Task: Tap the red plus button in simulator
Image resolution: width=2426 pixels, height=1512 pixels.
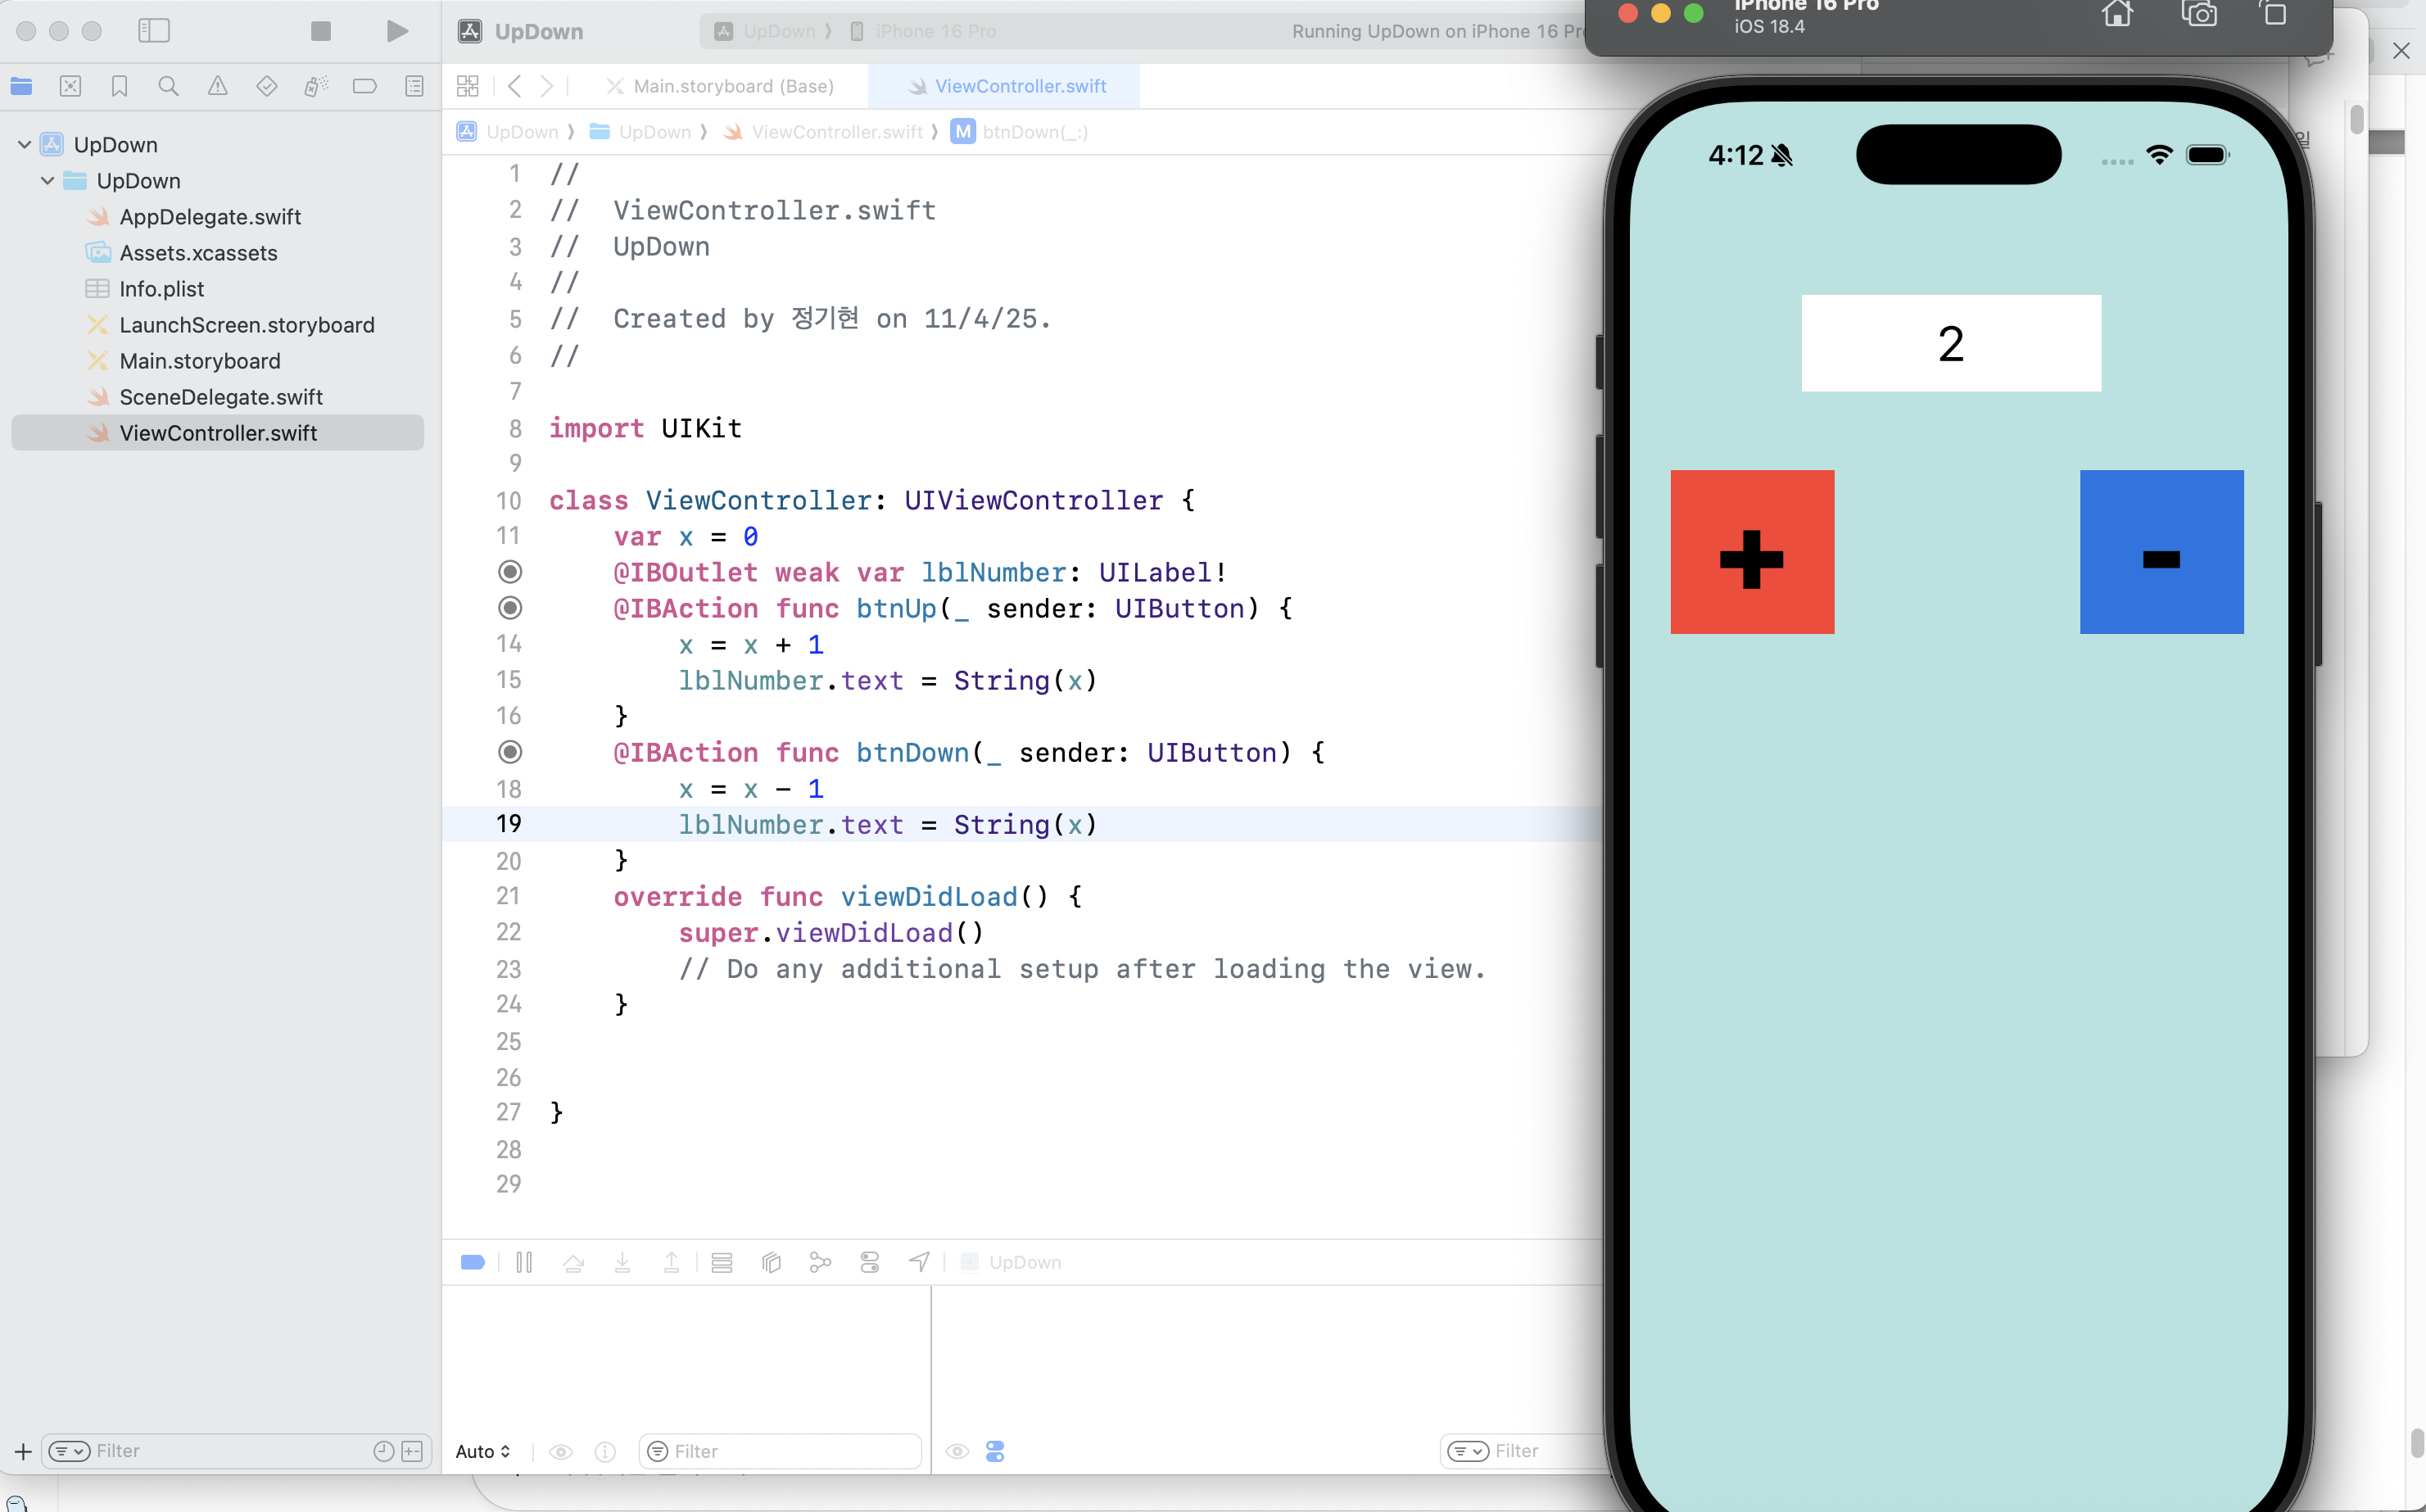Action: (x=1752, y=552)
